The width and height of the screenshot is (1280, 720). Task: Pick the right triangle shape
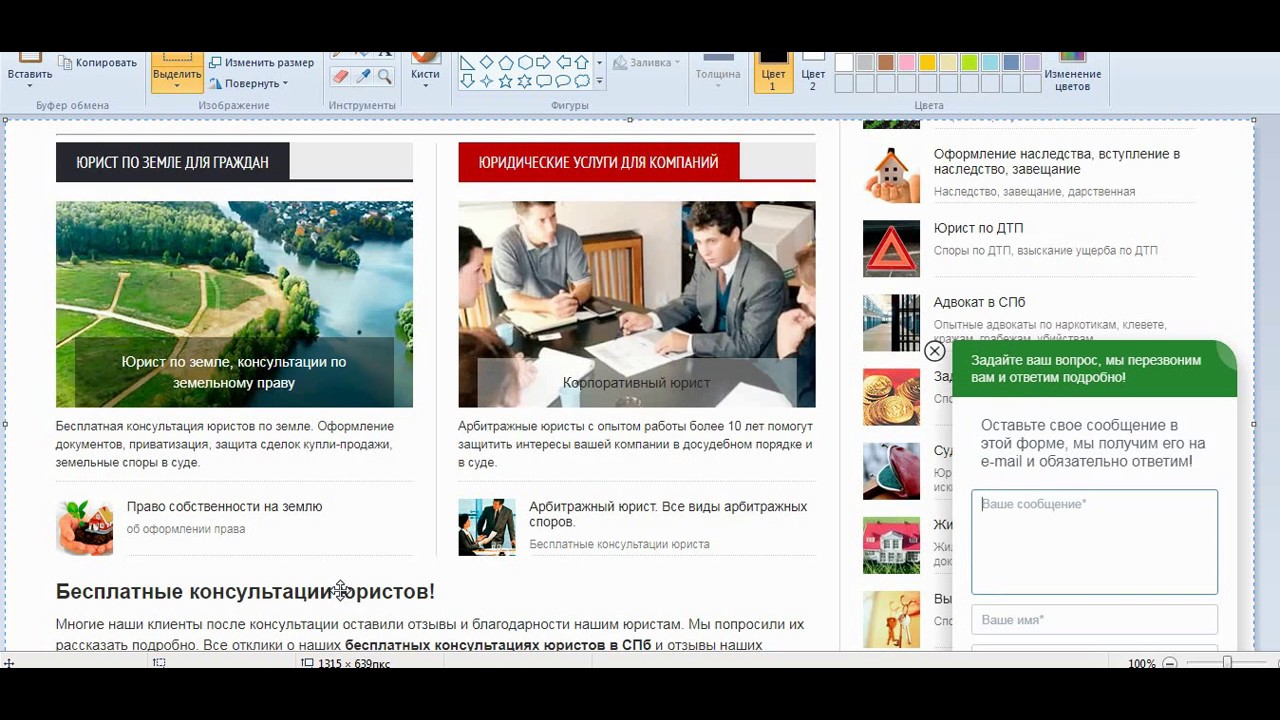tap(467, 63)
